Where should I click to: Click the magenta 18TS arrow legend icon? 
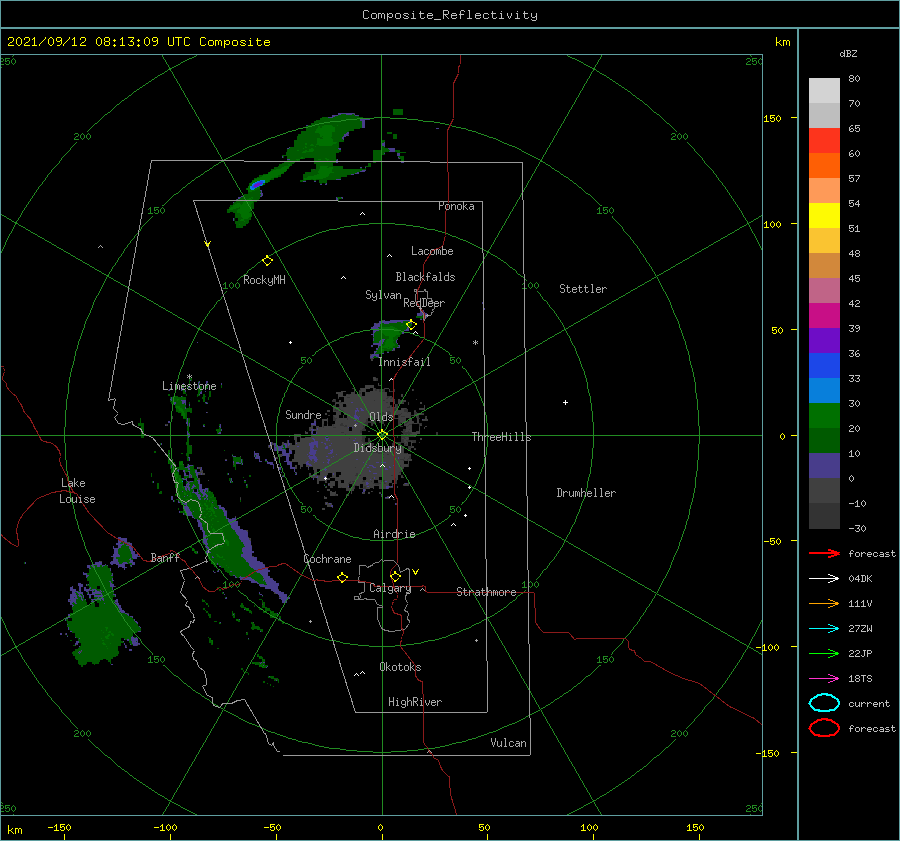pos(824,679)
